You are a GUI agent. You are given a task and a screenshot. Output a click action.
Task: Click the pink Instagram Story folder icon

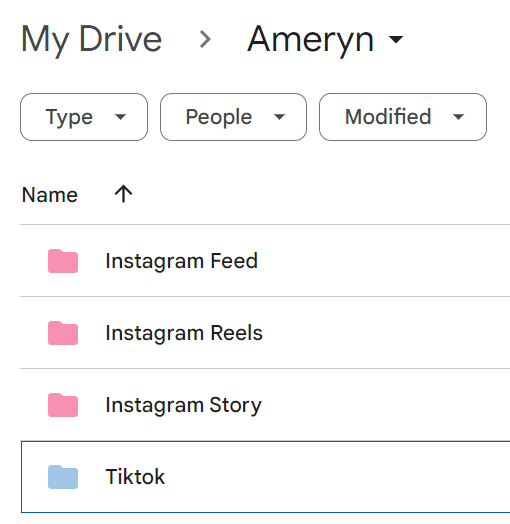pyautogui.click(x=63, y=405)
